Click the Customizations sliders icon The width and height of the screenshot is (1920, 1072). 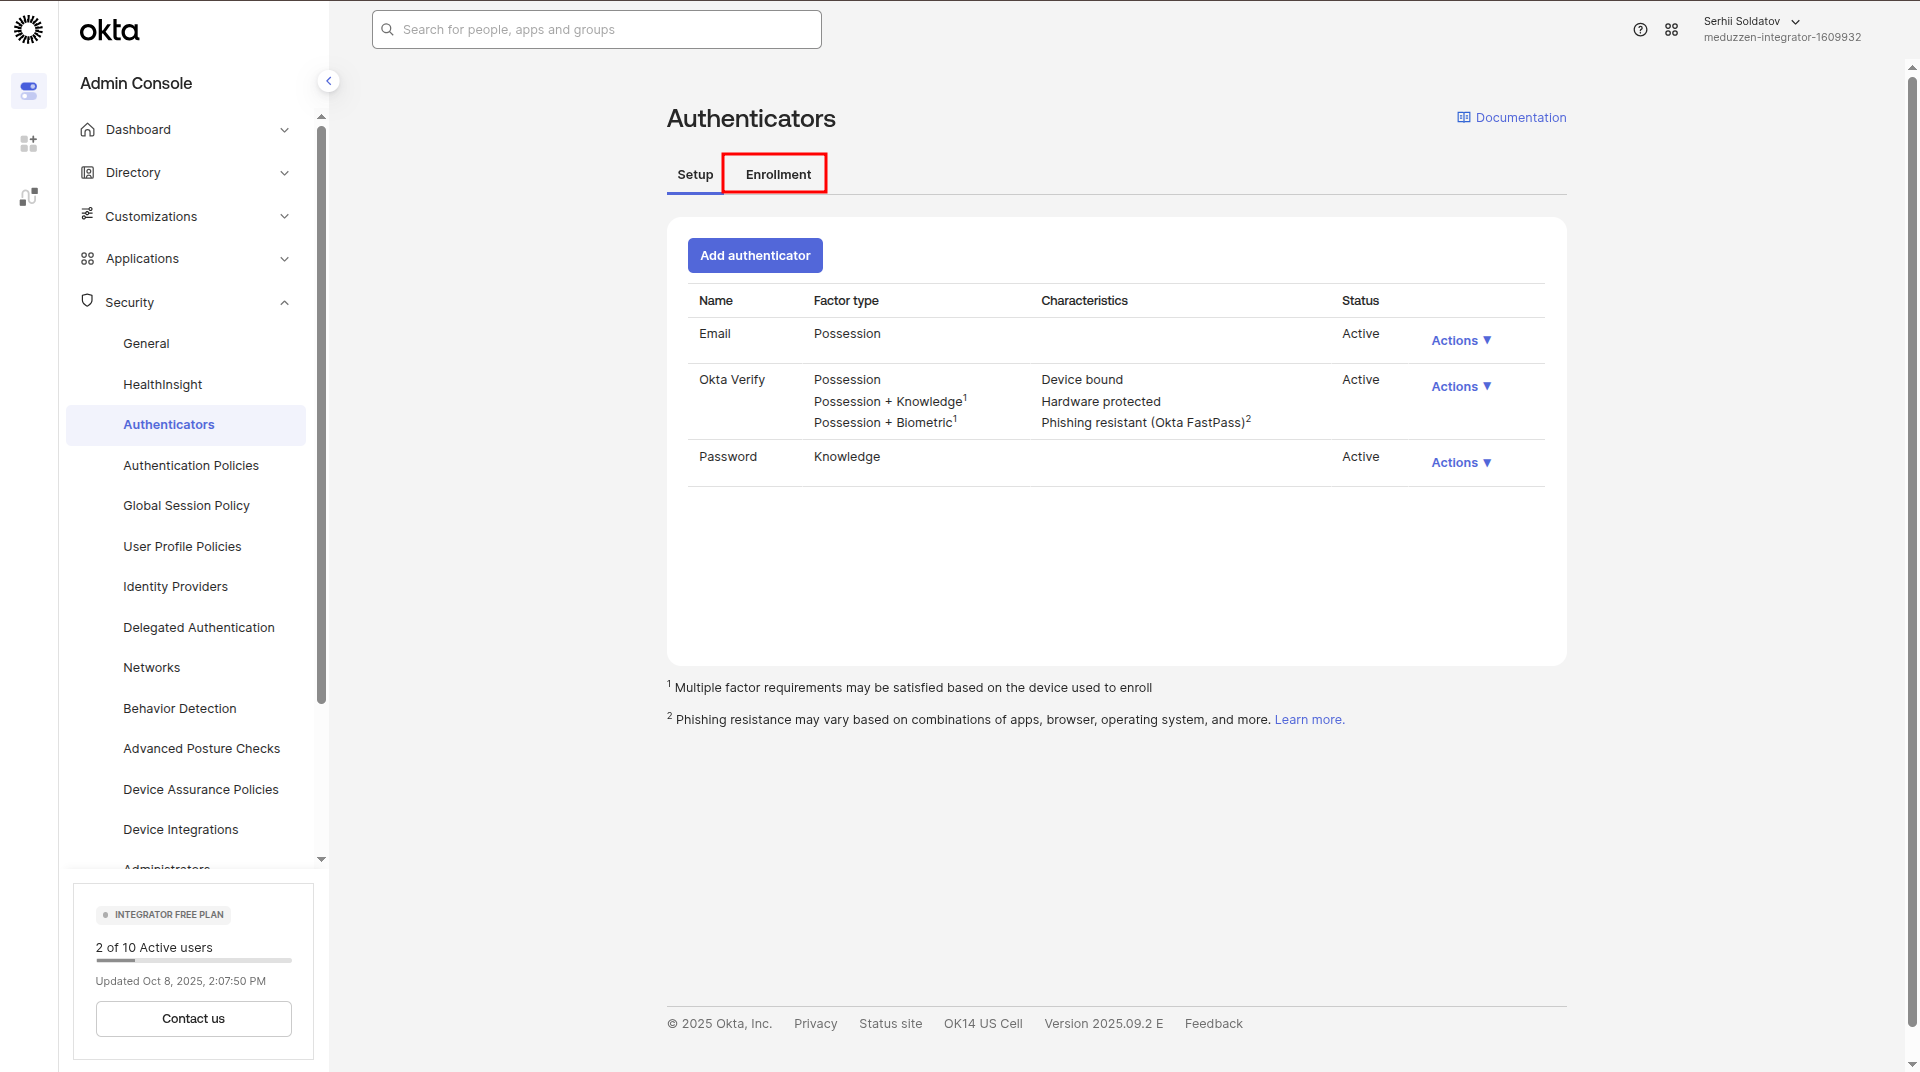tap(88, 214)
